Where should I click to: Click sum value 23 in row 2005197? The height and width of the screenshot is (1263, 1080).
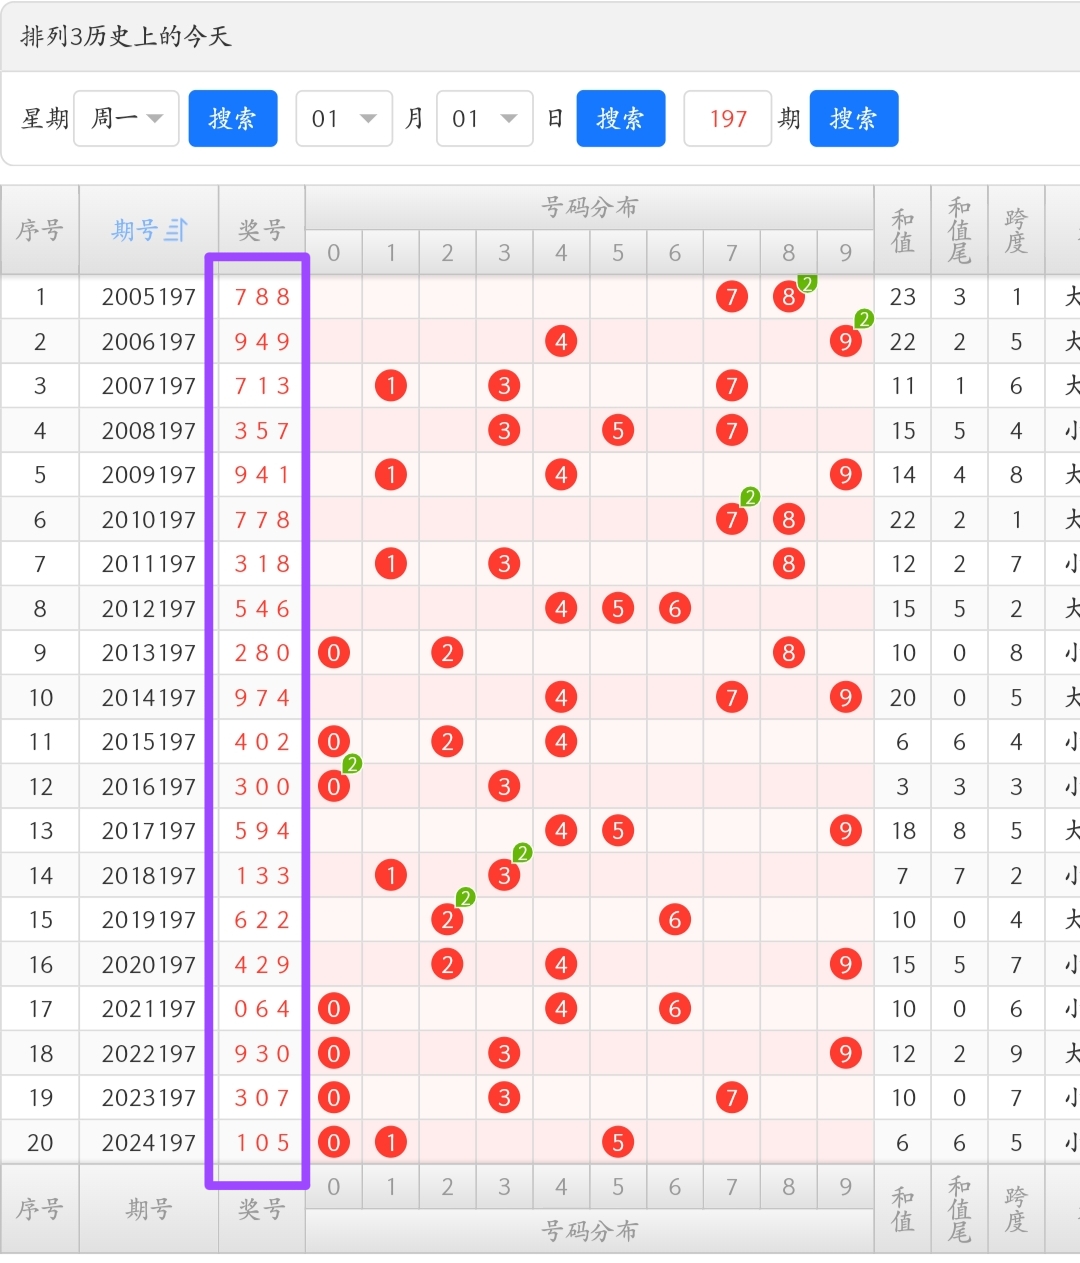(x=903, y=297)
